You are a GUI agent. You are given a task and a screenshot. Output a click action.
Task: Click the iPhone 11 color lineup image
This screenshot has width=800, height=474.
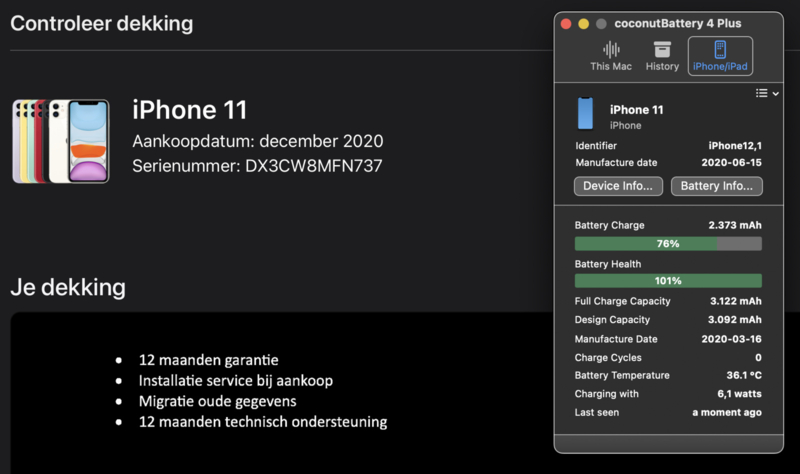coord(61,141)
